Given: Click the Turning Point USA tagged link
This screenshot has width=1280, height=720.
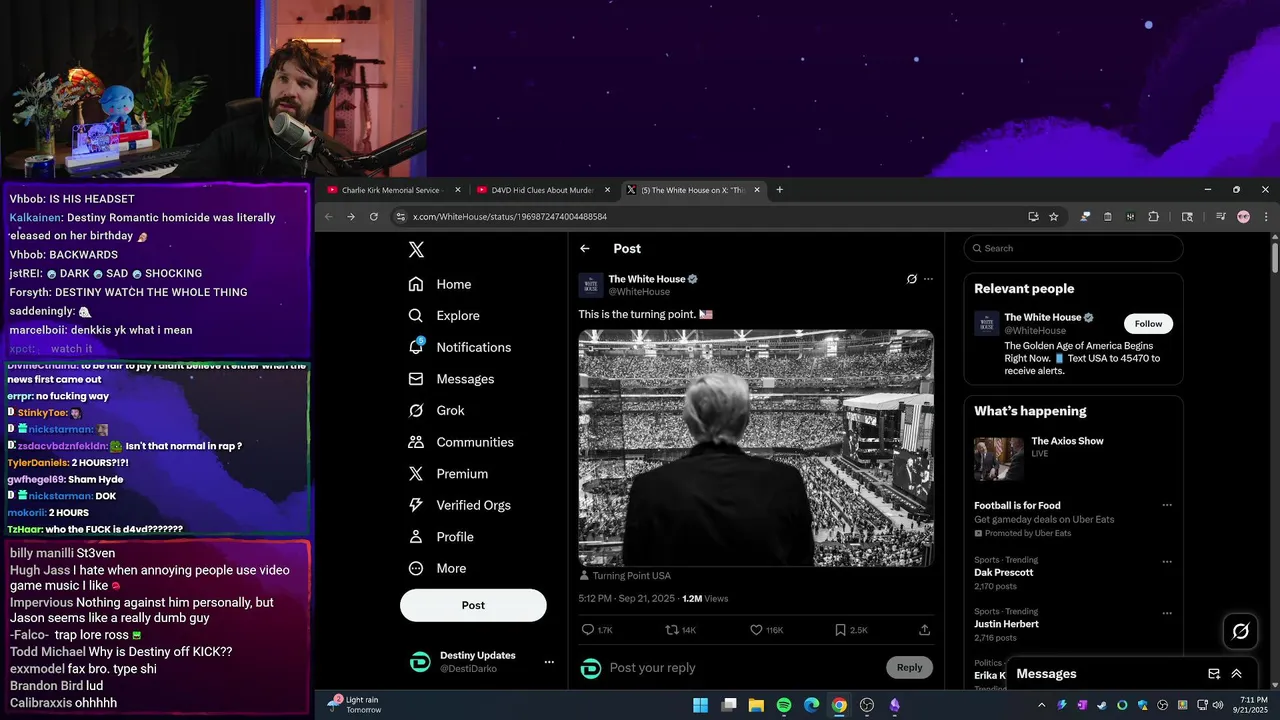Looking at the screenshot, I should tap(631, 576).
